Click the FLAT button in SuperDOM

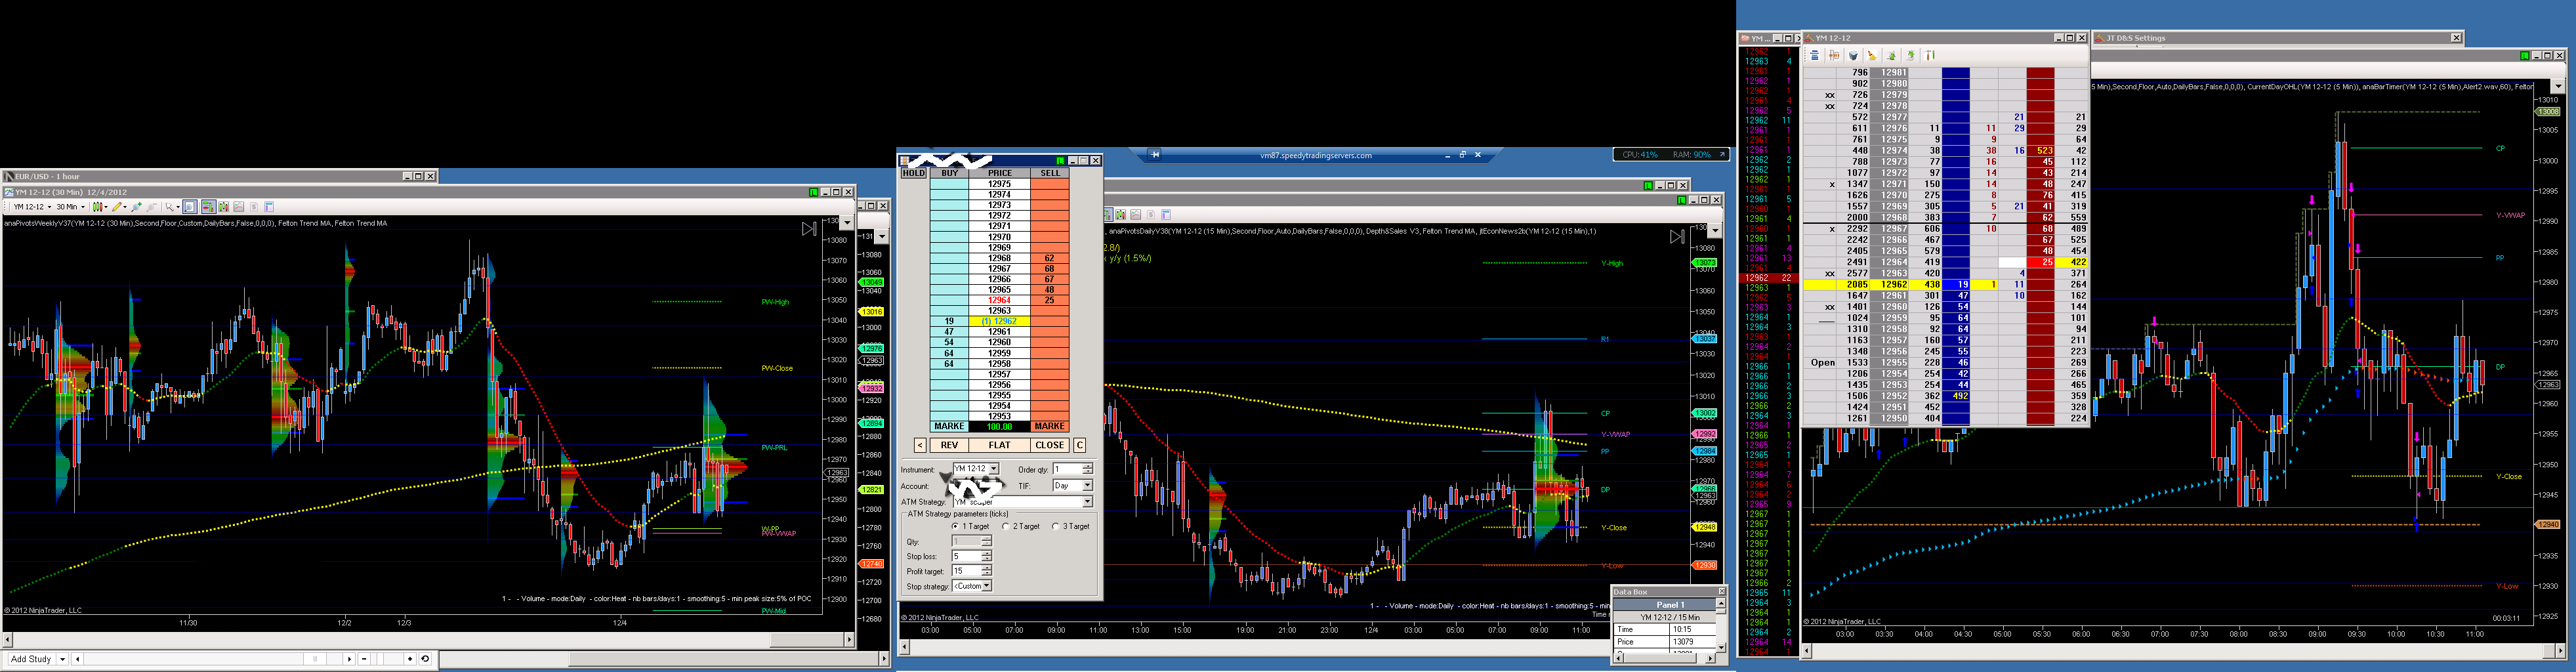pos(999,445)
